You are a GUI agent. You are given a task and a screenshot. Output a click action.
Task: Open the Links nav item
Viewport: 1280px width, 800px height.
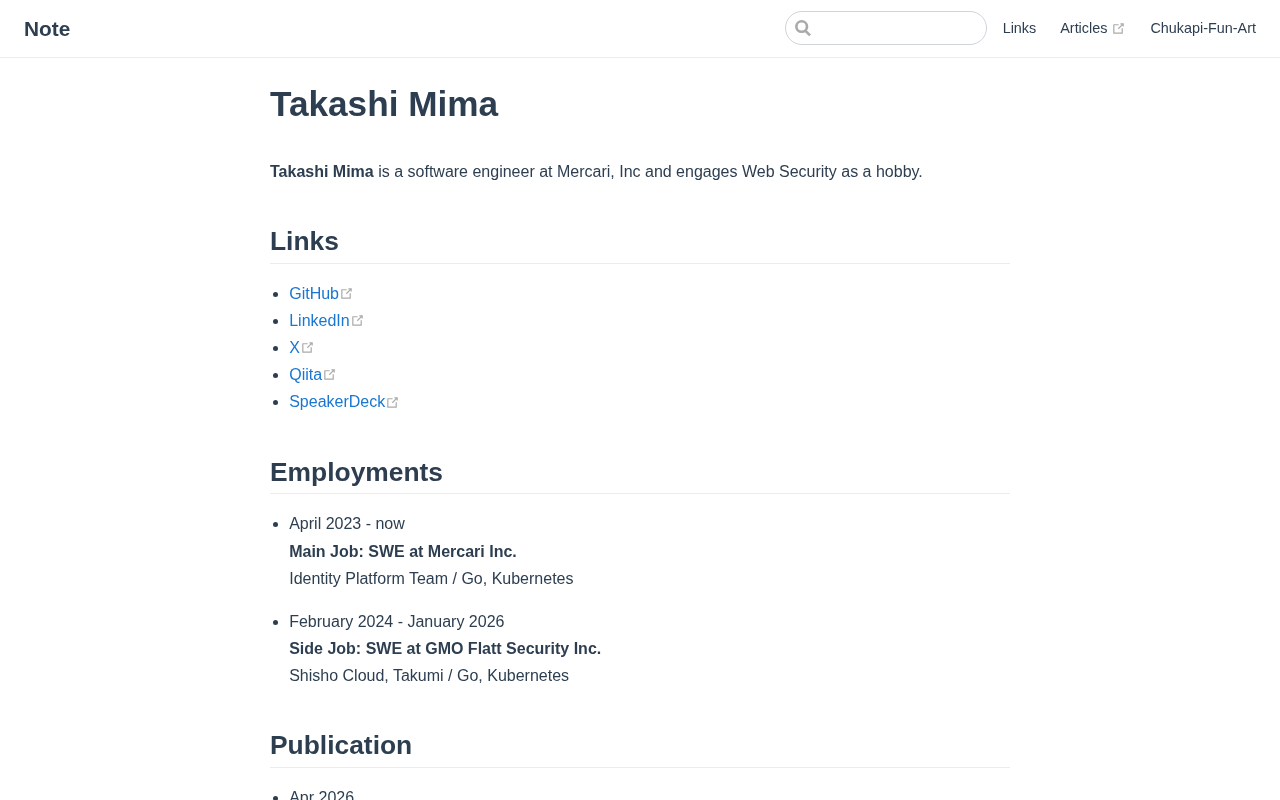[x=1019, y=28]
